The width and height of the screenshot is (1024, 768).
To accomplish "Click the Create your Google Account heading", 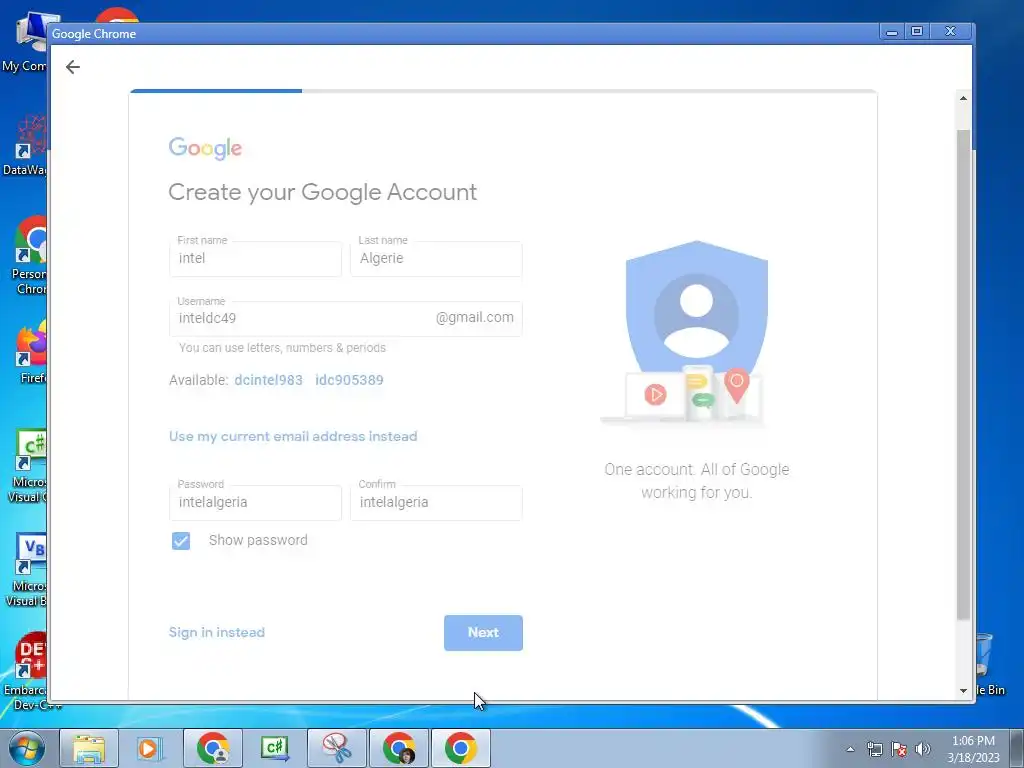I will (x=323, y=192).
